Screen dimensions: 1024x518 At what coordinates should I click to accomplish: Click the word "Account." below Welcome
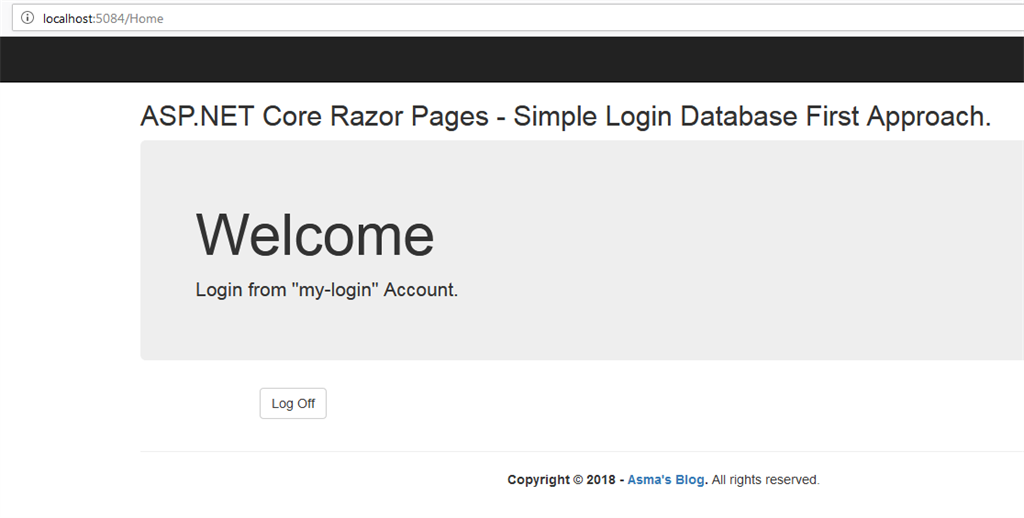pos(421,291)
